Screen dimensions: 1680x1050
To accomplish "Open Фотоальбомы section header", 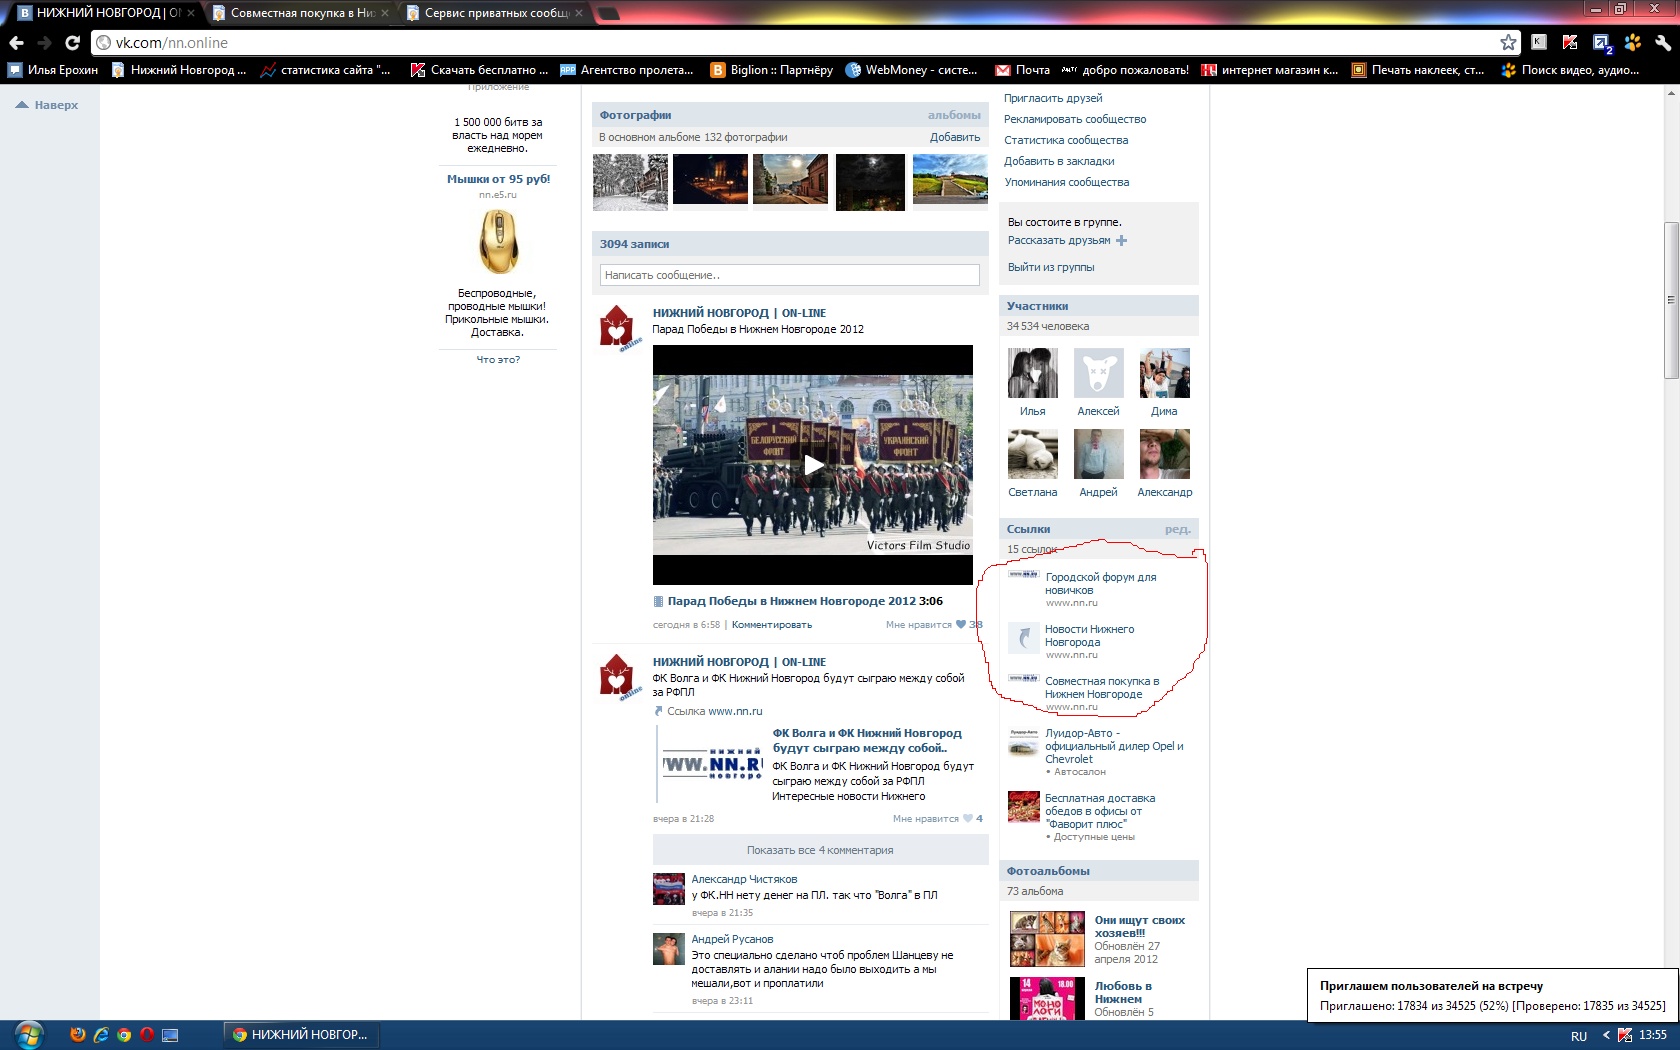I will tap(1098, 871).
